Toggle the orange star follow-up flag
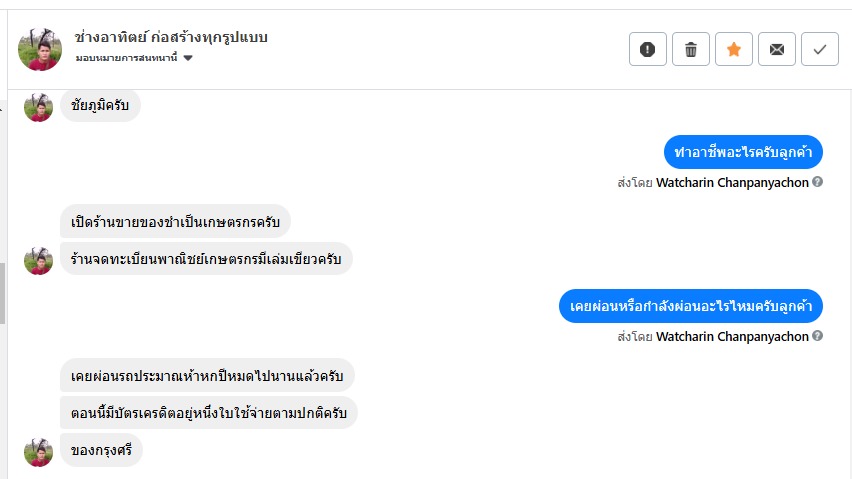The image size is (852, 479). pyautogui.click(x=733, y=49)
